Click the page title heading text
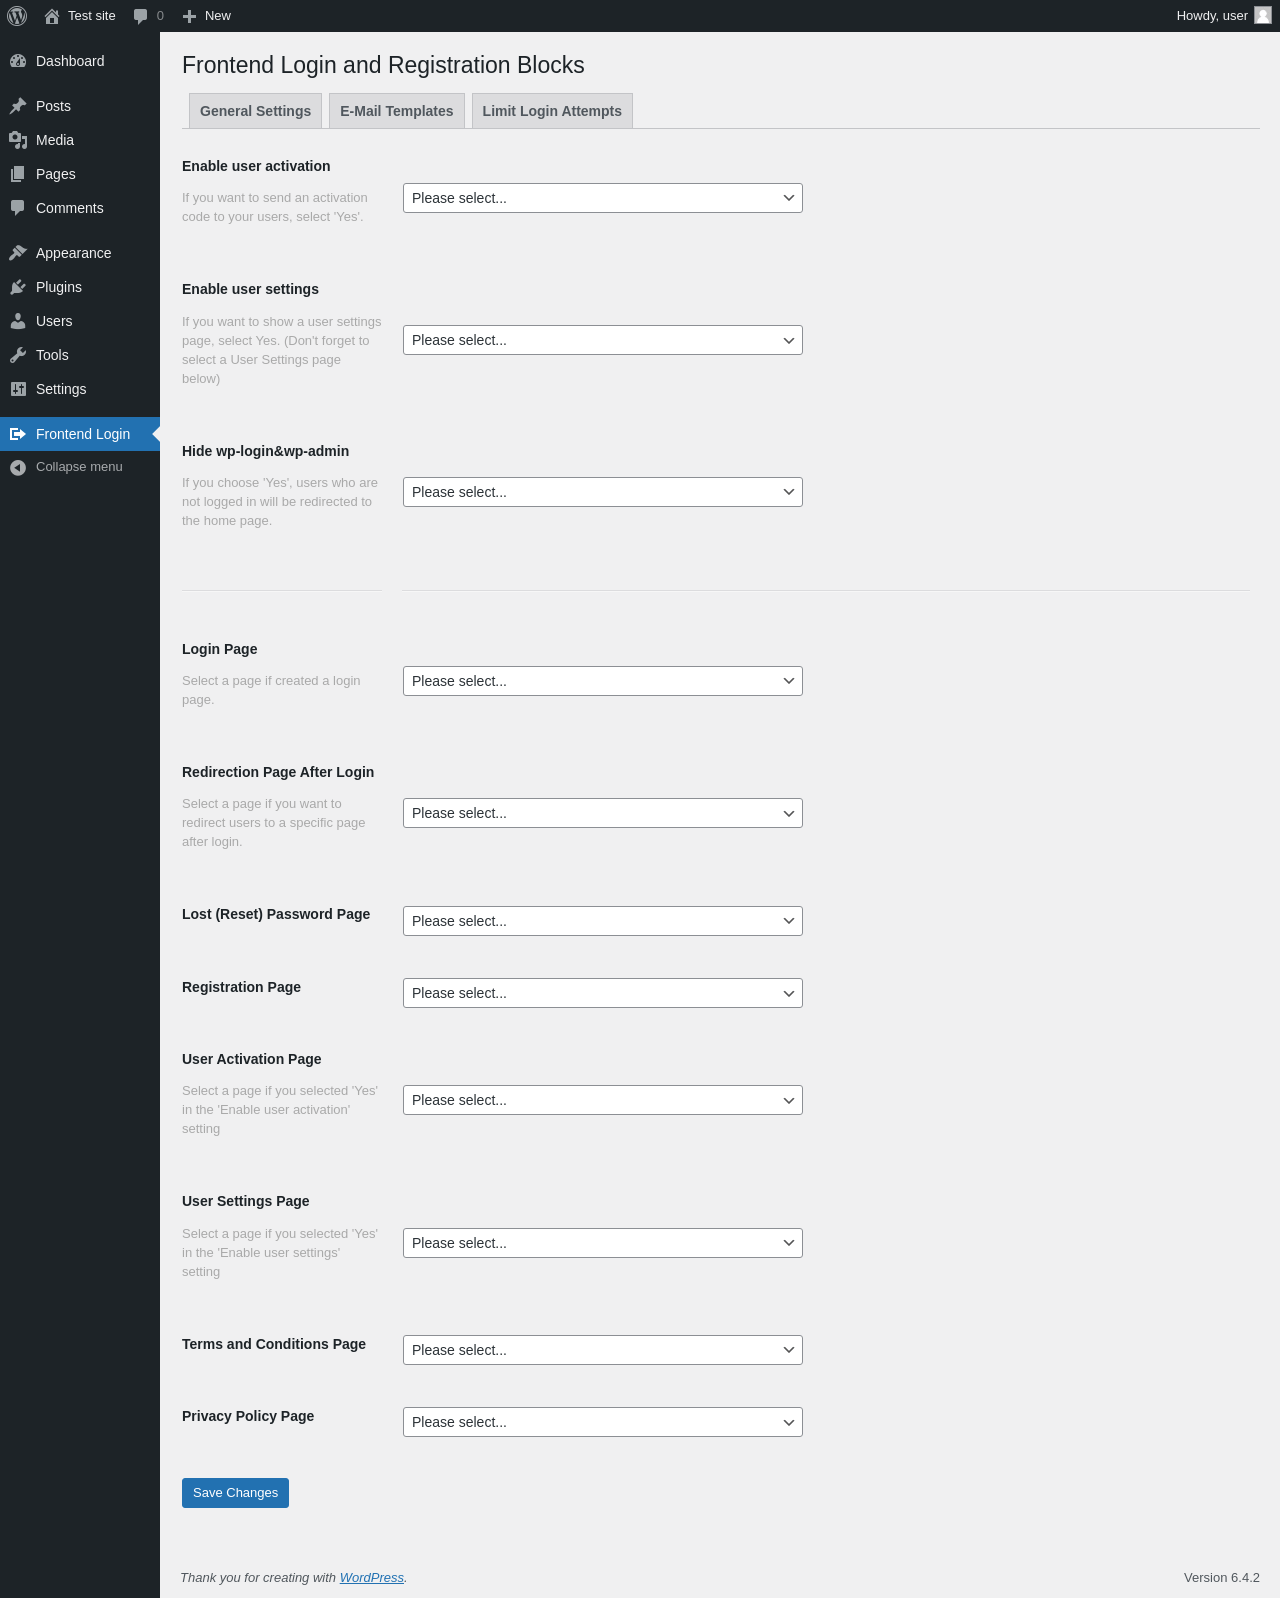This screenshot has width=1280, height=1598. (x=383, y=65)
